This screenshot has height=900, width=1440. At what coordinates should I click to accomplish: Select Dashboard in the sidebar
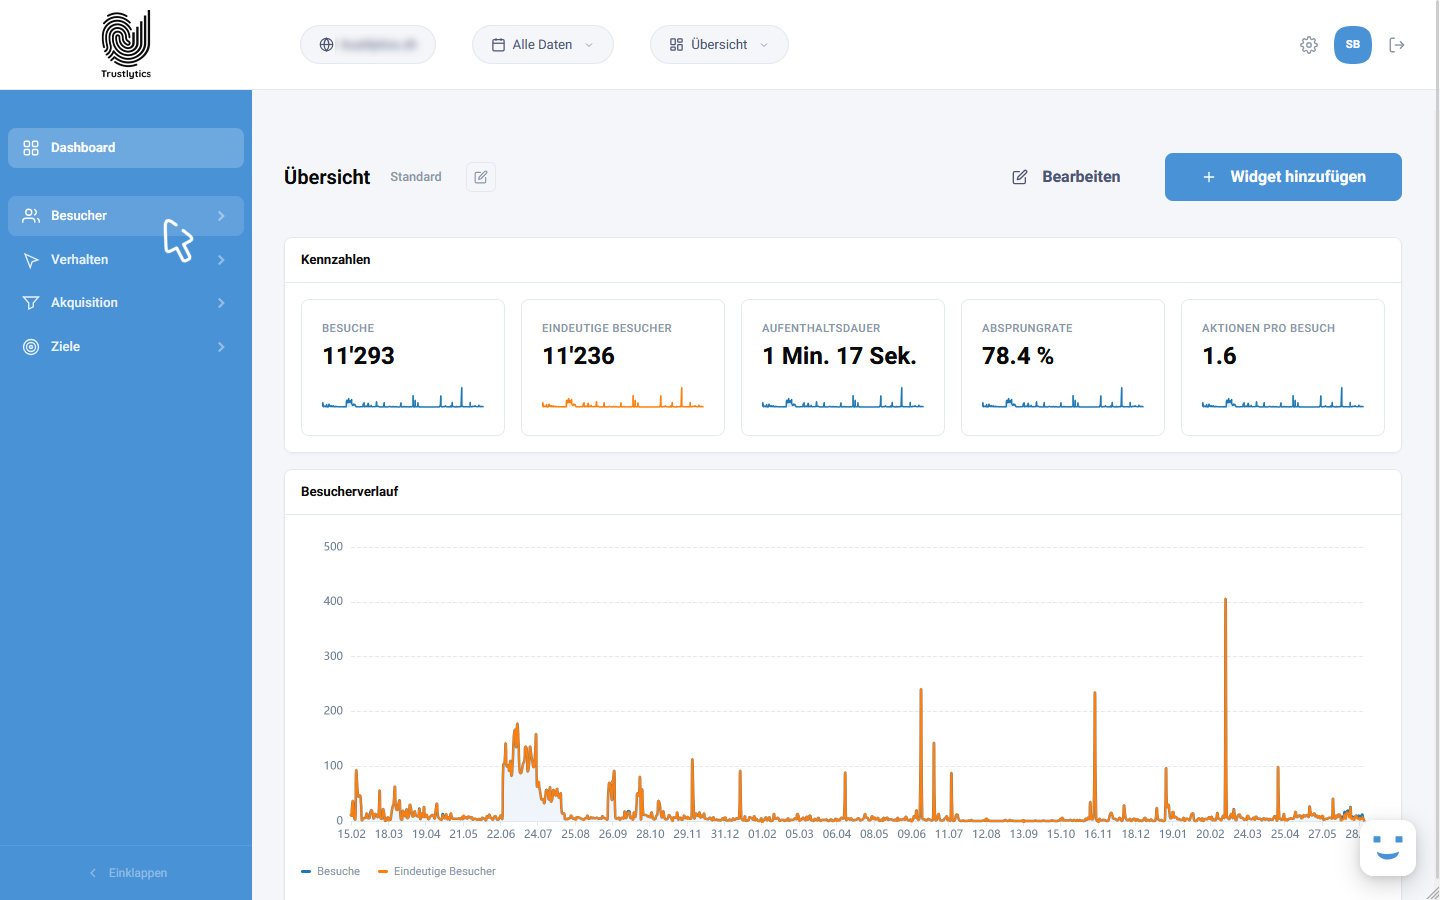[x=126, y=148]
